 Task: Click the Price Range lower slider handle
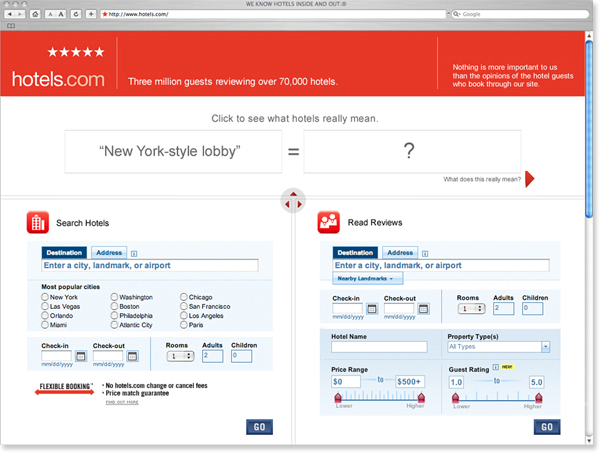point(338,398)
